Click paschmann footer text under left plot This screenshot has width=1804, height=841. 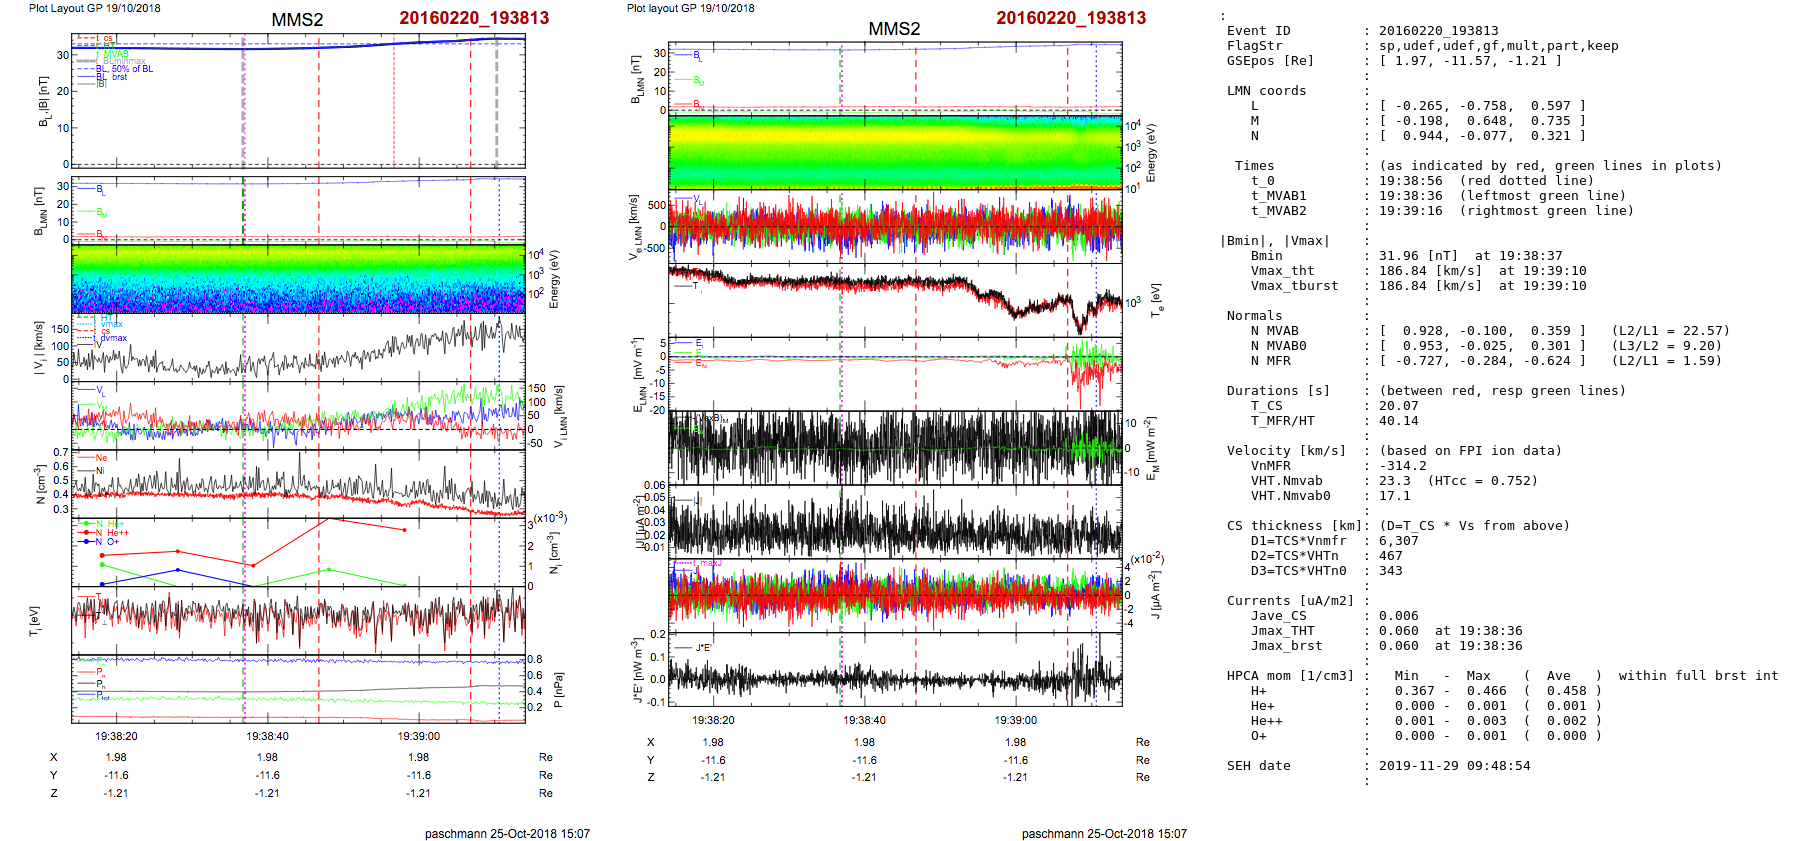[507, 833]
